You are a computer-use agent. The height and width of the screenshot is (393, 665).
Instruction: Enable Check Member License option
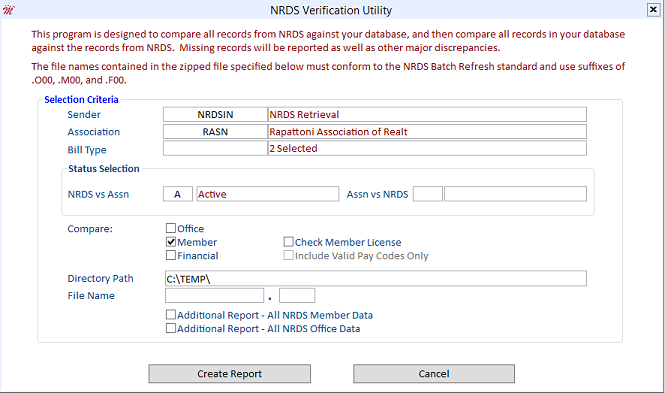coord(288,242)
